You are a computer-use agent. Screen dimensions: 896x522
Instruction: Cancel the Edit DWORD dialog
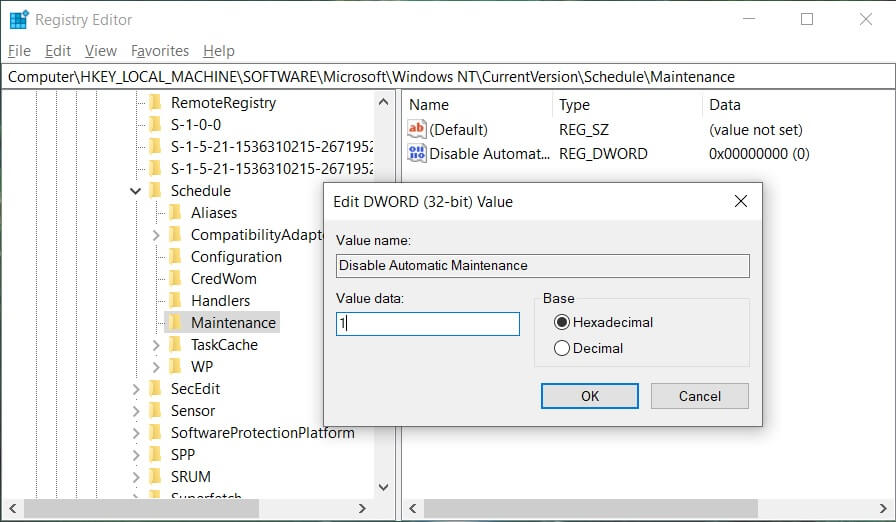coord(699,396)
